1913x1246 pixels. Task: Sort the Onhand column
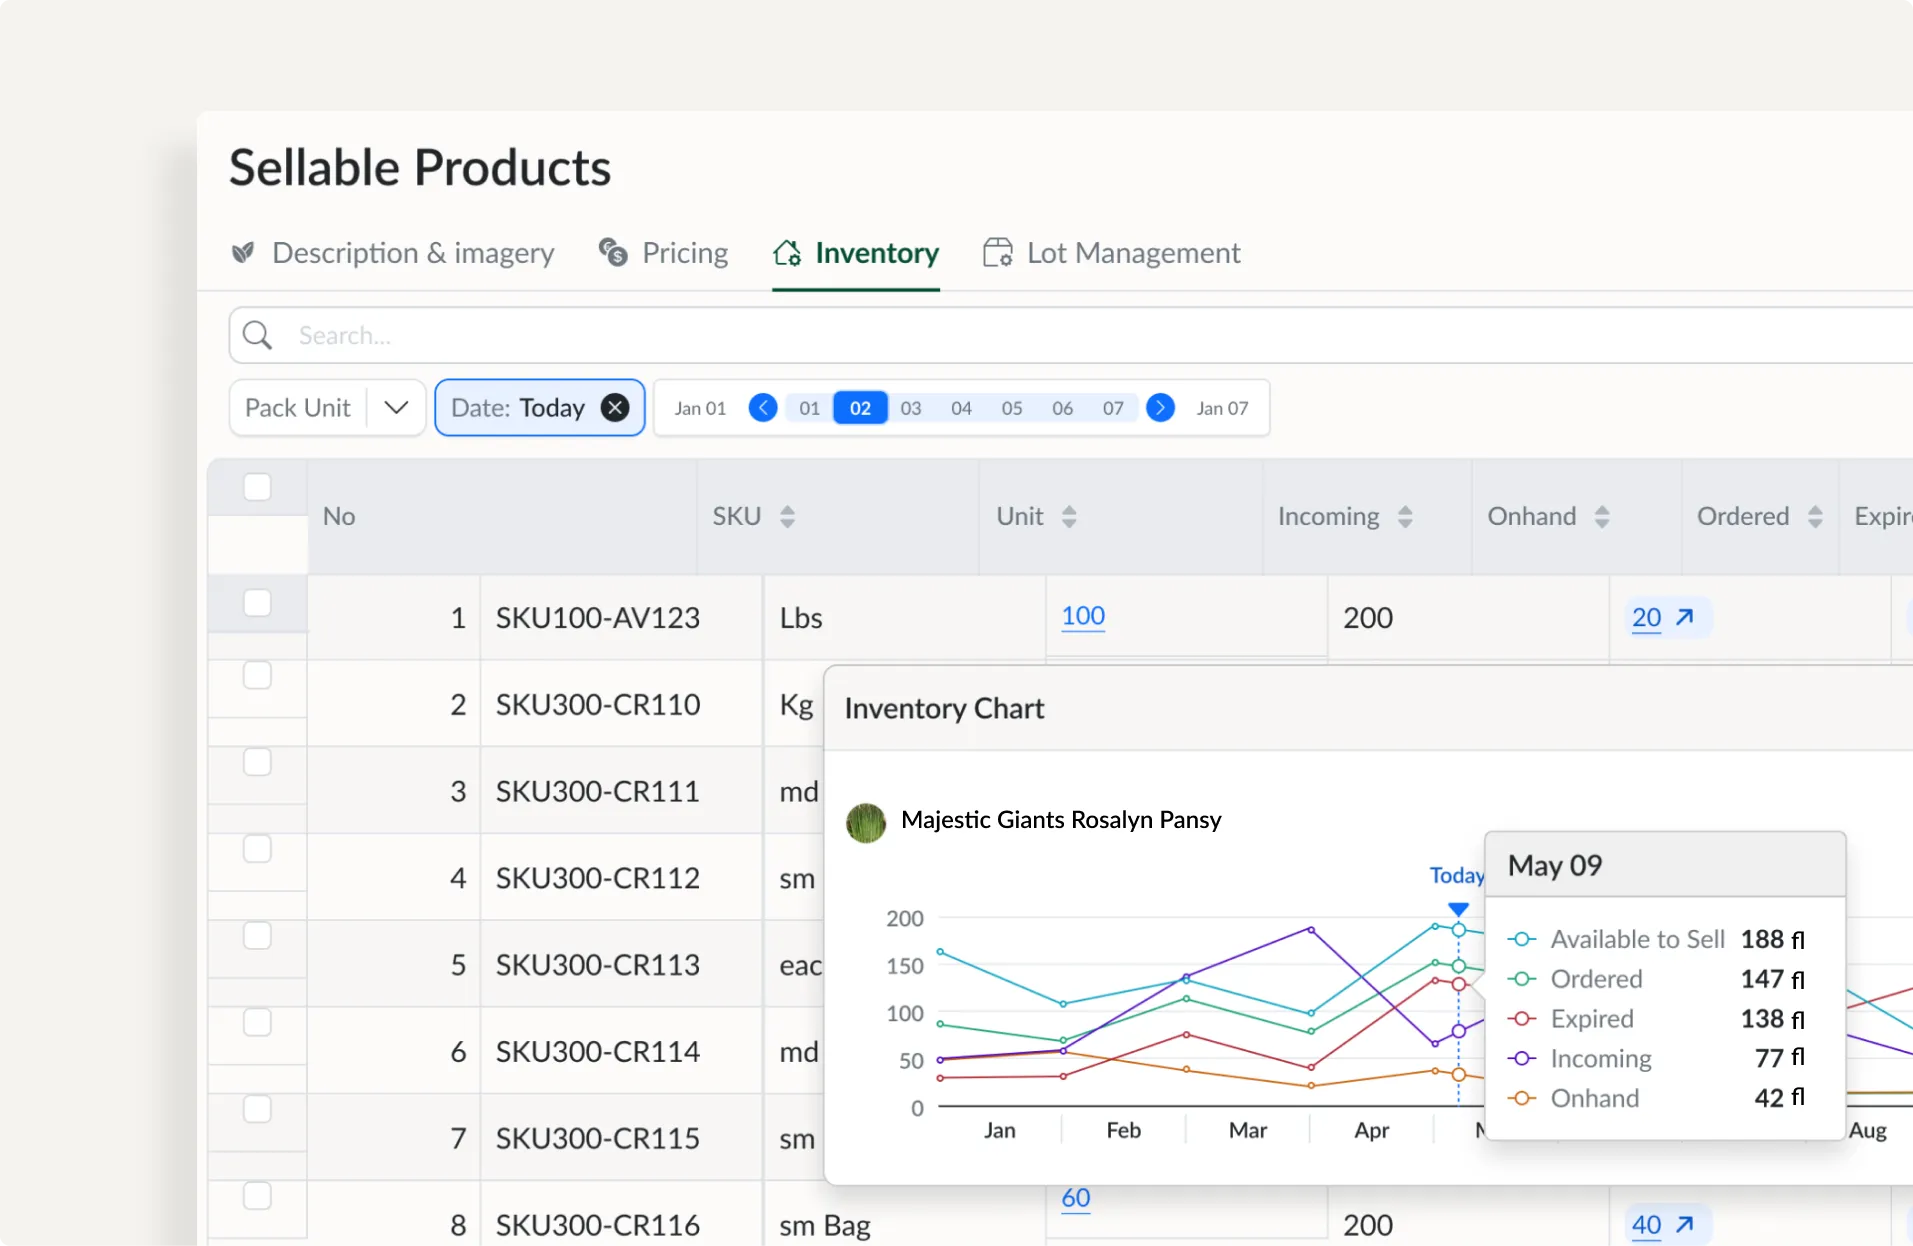(x=1602, y=517)
